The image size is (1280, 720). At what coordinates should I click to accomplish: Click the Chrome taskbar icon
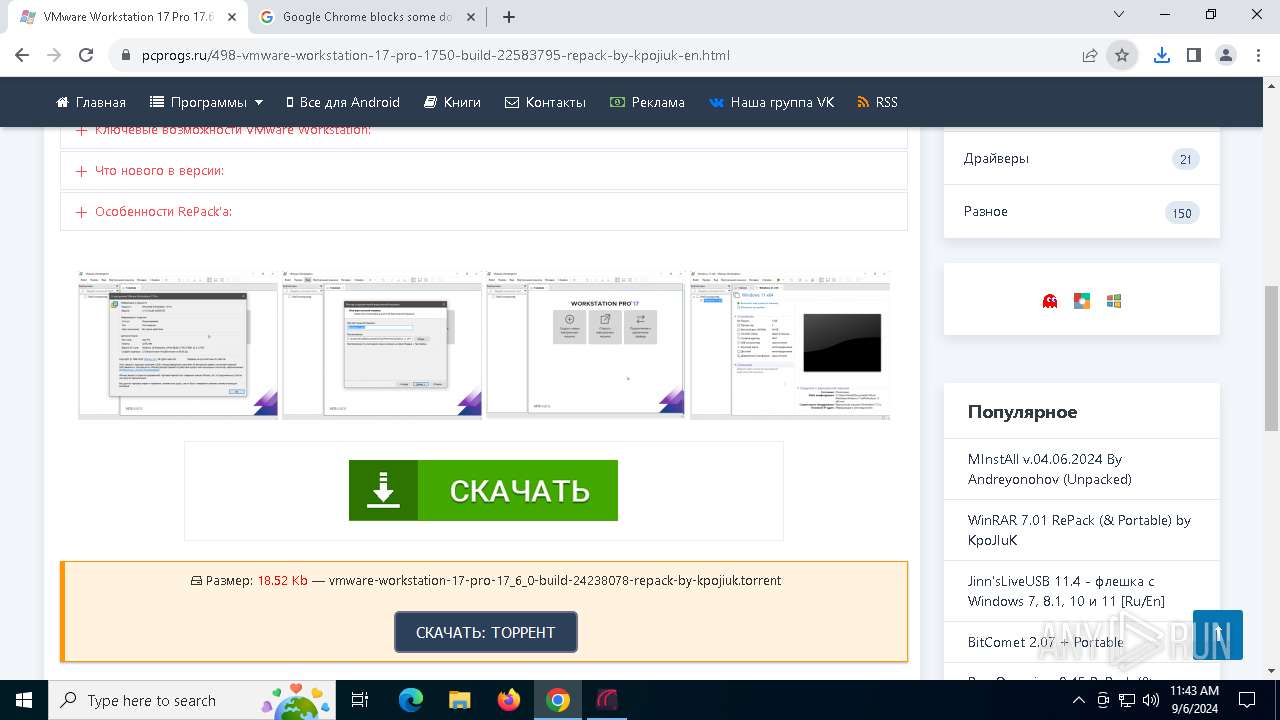pyautogui.click(x=558, y=700)
